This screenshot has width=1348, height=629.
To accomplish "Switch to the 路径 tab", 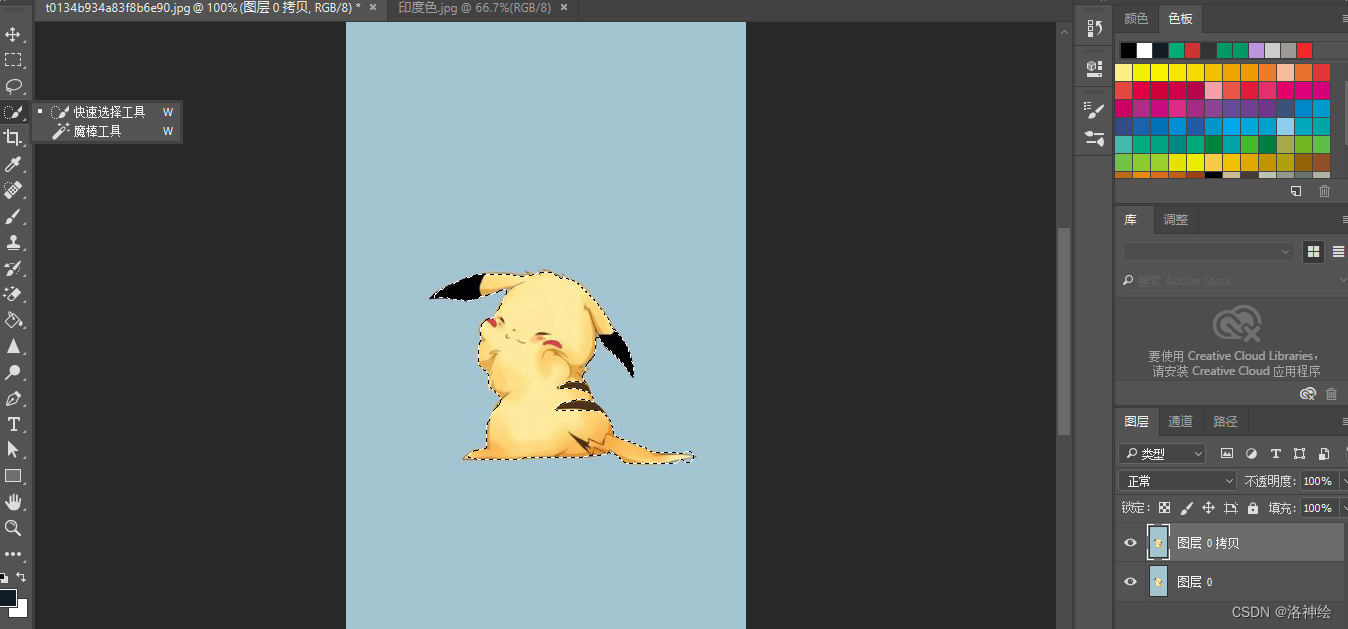I will [x=1225, y=422].
